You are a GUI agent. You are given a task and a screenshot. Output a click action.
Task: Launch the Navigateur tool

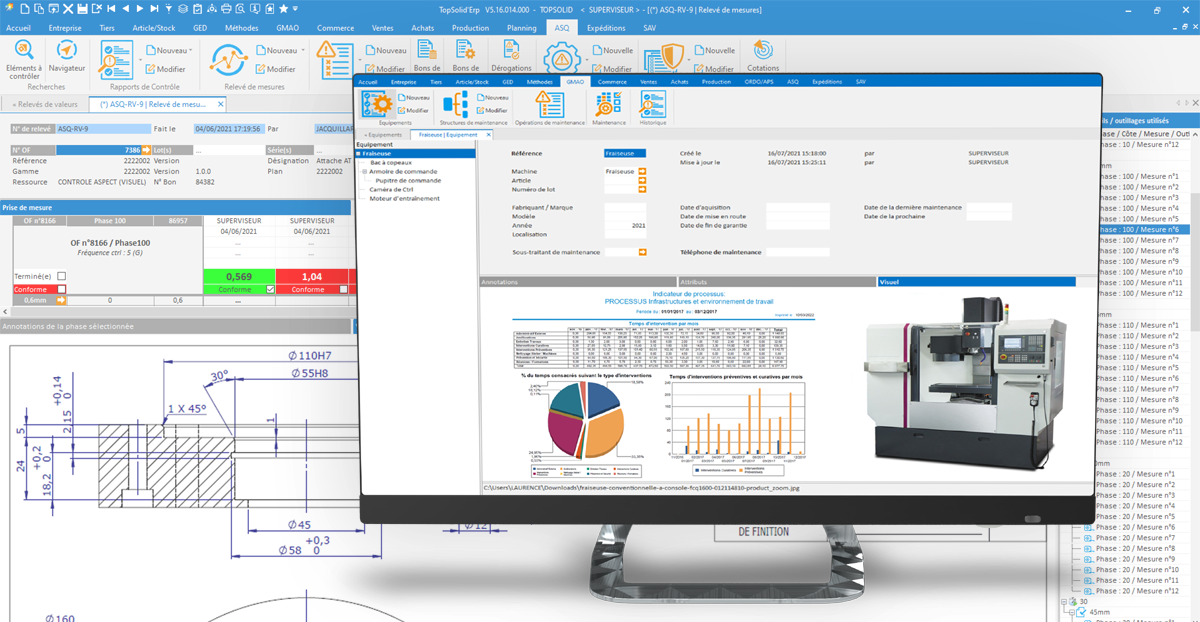(x=67, y=54)
